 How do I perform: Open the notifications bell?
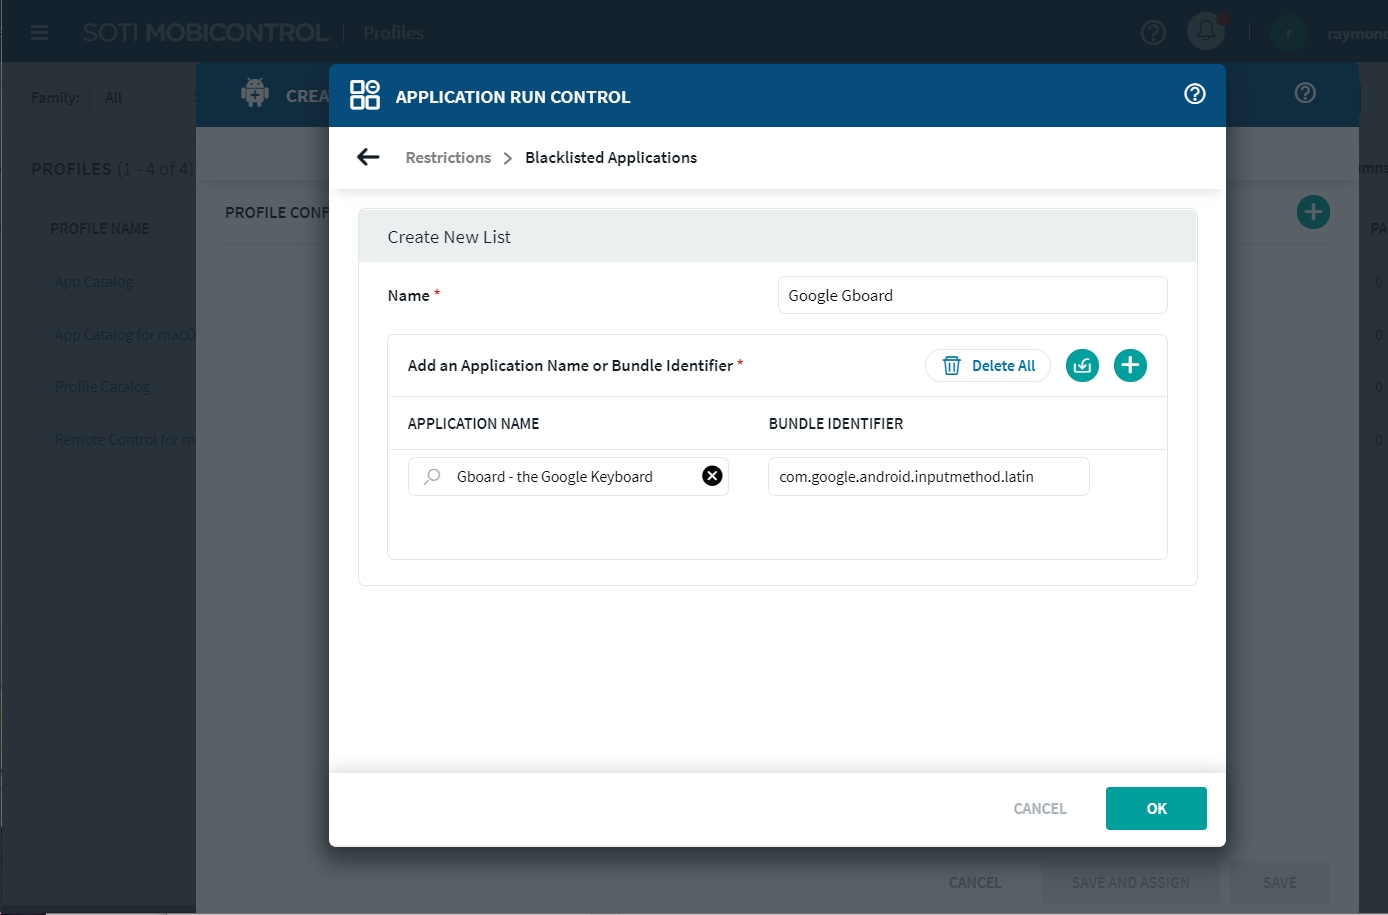pyautogui.click(x=1206, y=32)
